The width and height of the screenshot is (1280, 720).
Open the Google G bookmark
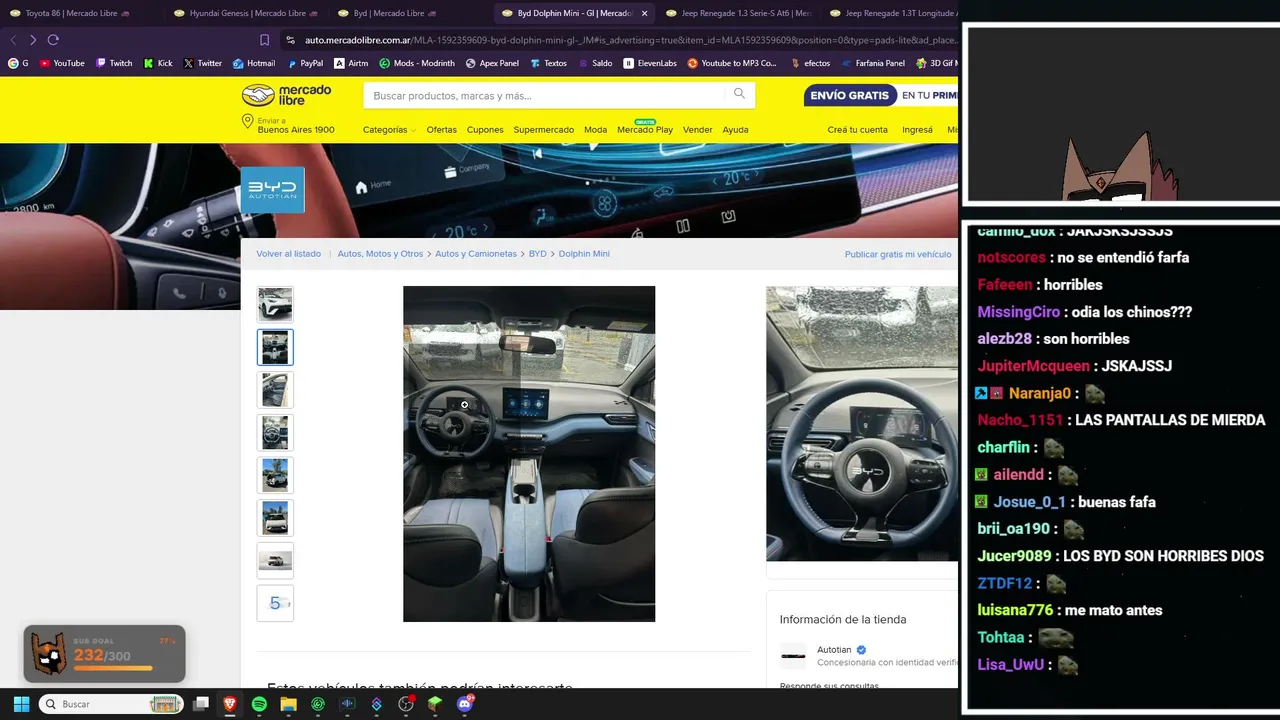[x=18, y=63]
